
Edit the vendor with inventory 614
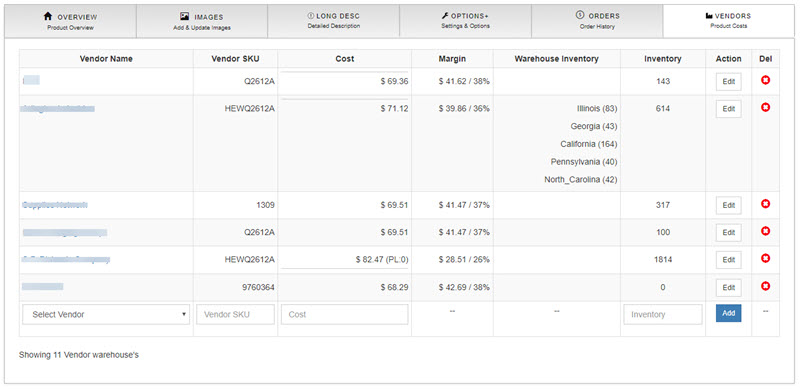(x=729, y=109)
